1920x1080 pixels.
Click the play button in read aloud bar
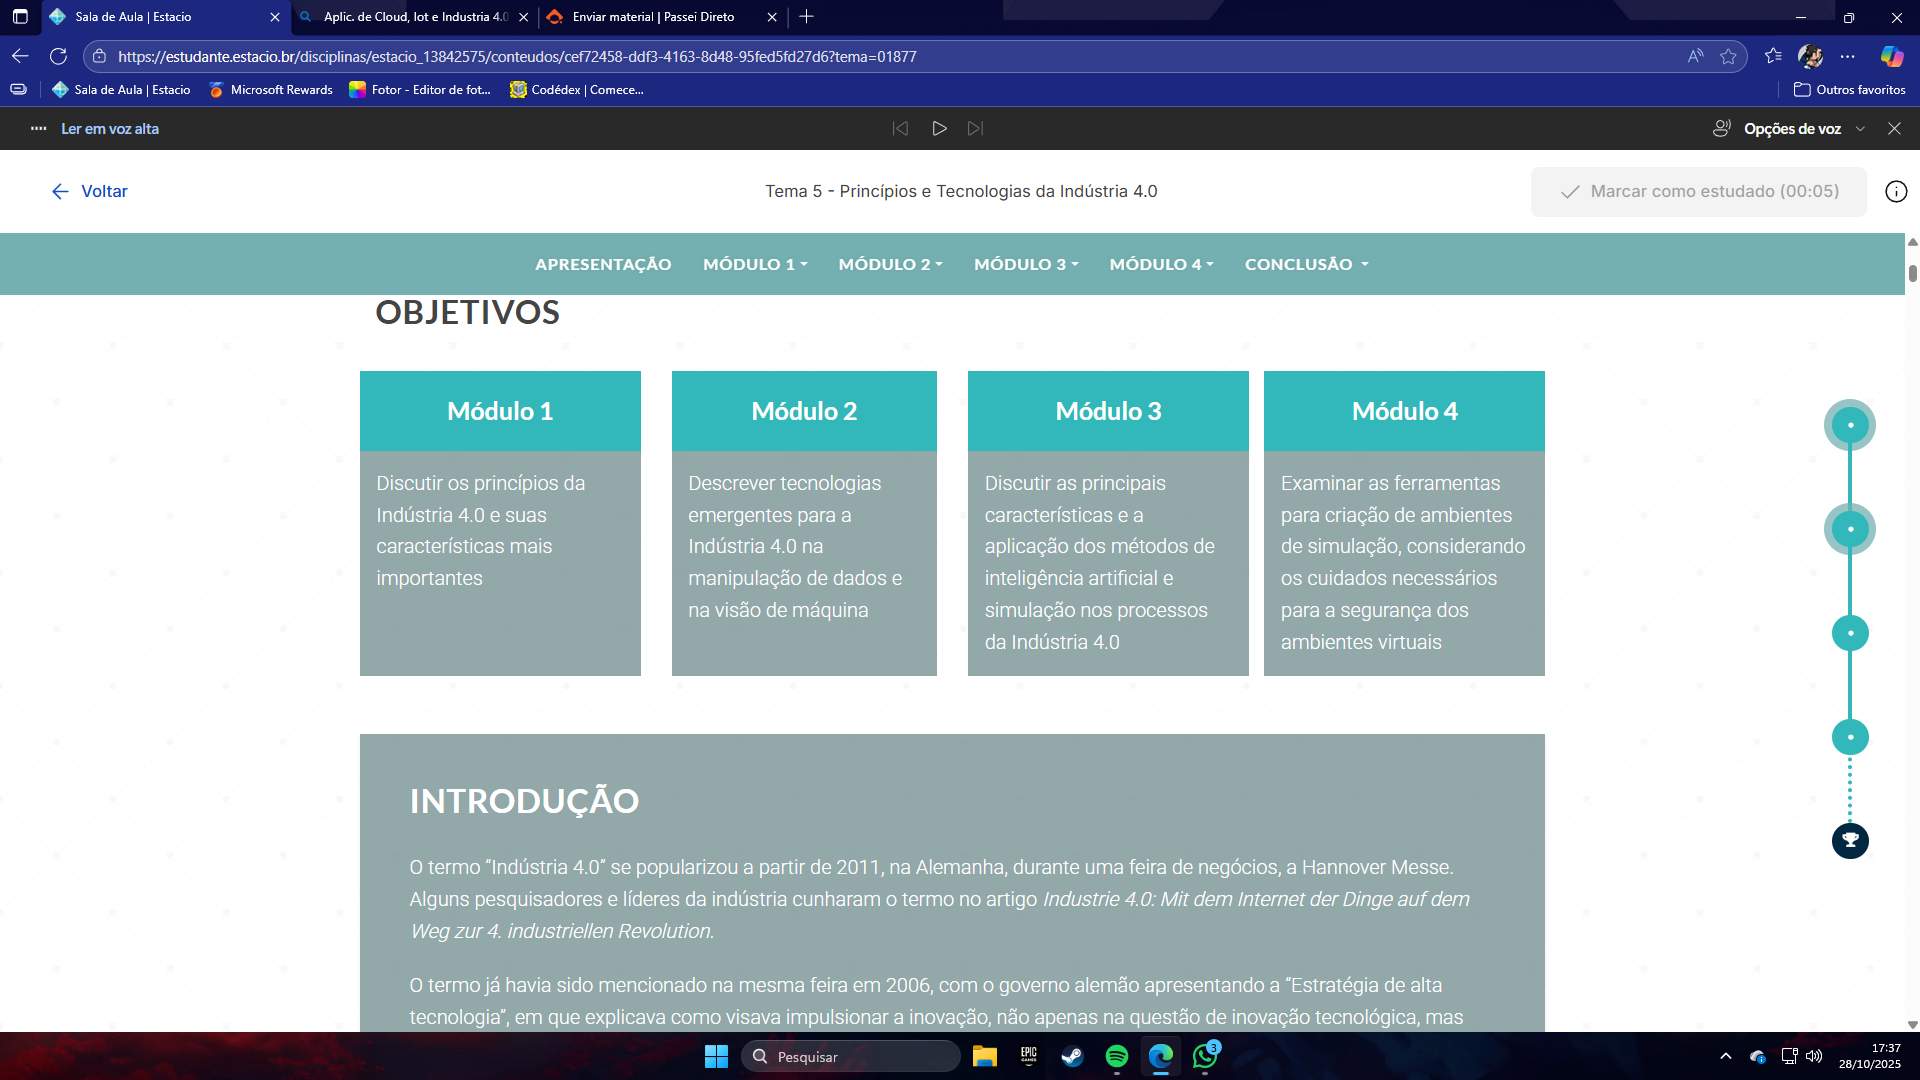point(939,128)
